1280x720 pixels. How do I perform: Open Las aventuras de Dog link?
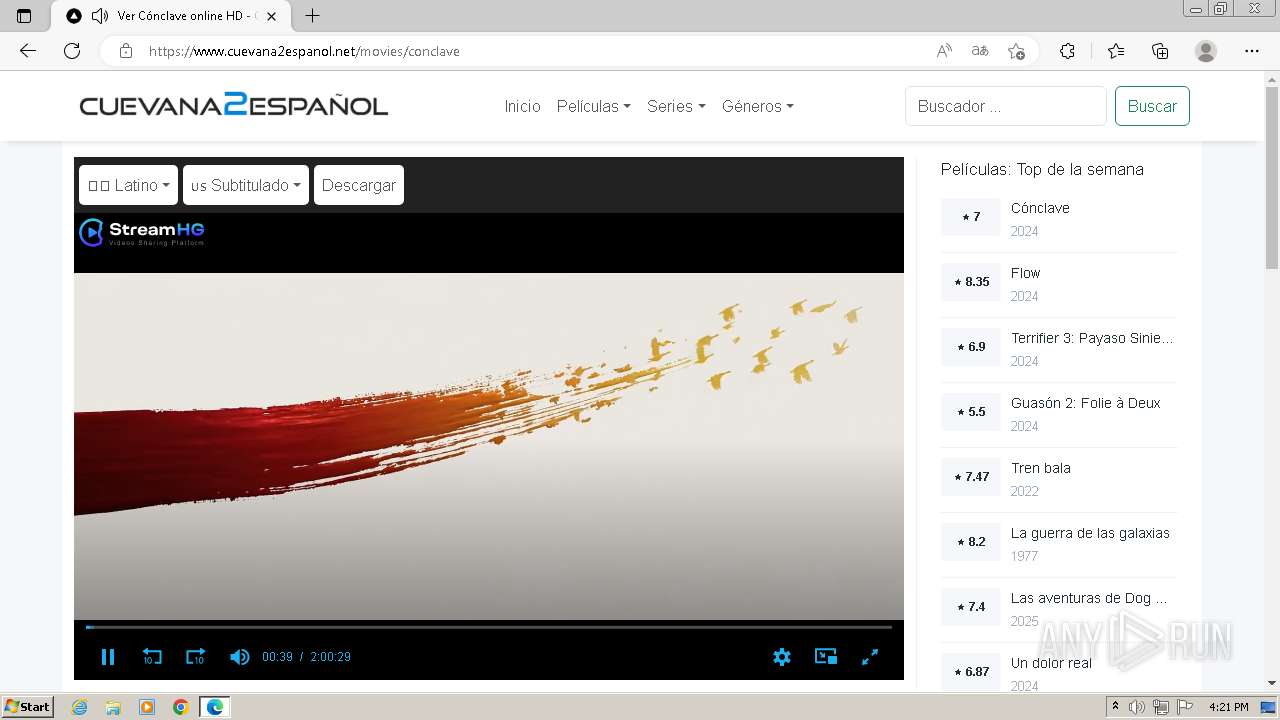[1089, 598]
